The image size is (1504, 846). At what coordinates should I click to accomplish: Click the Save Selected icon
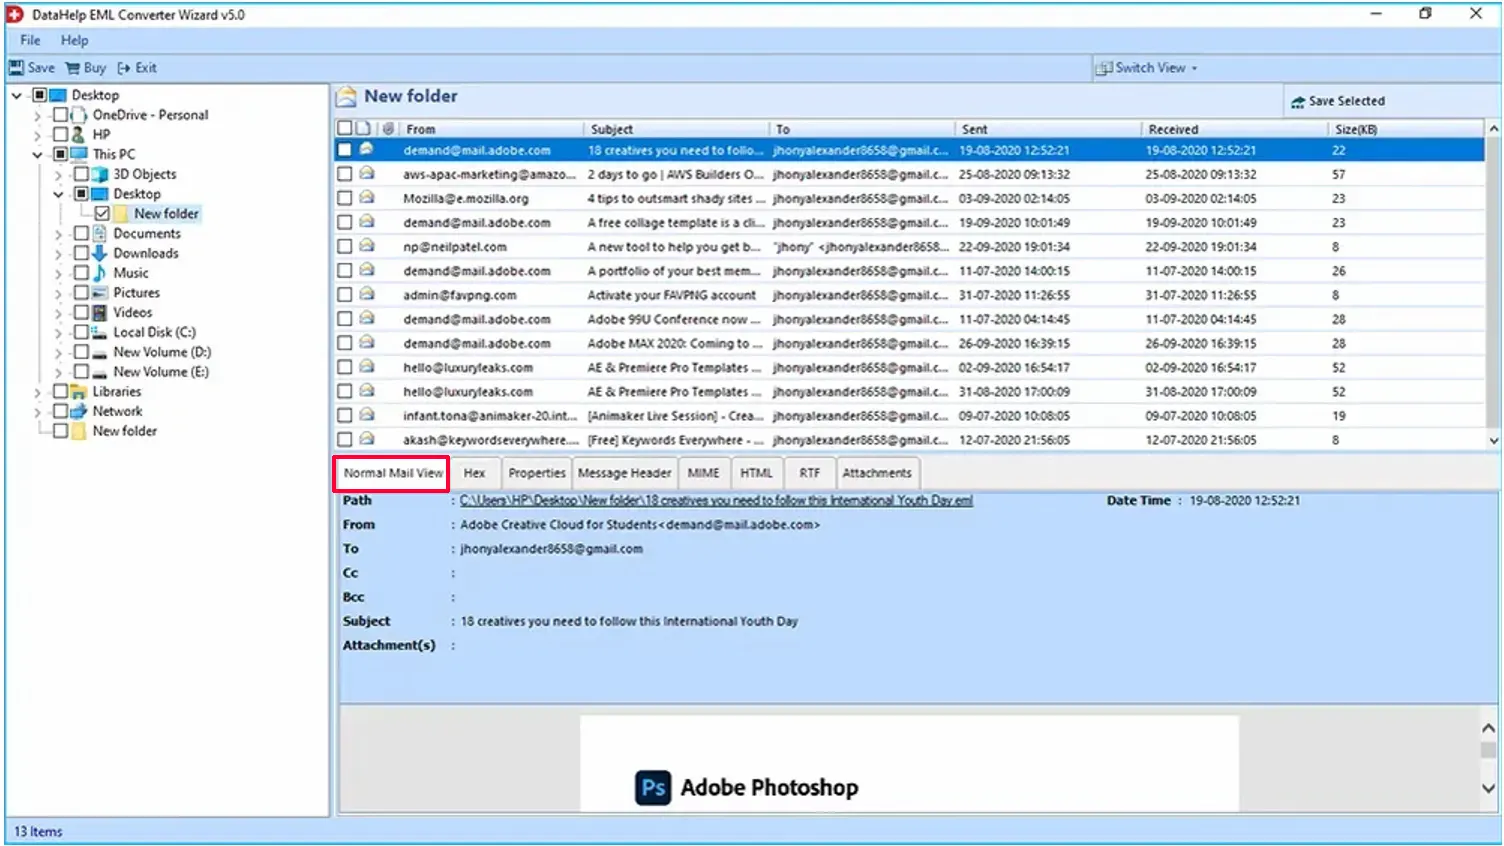tap(1298, 102)
